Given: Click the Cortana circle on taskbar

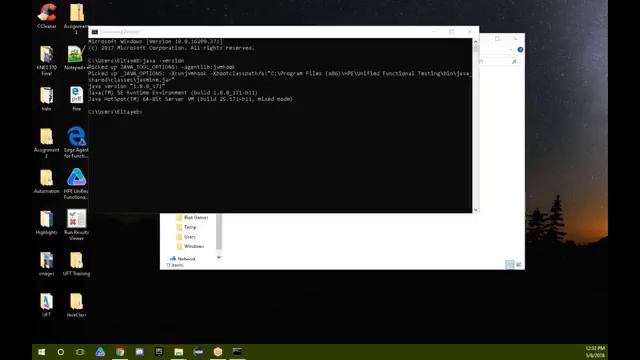Looking at the screenshot, I should click(61, 352).
